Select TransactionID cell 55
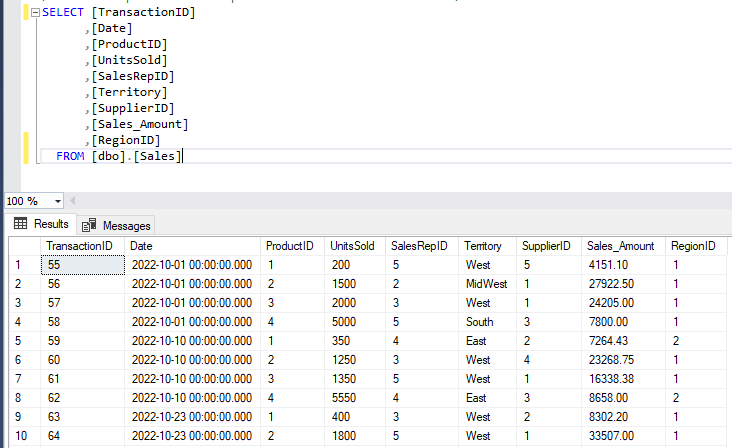The image size is (732, 448). pos(83,265)
